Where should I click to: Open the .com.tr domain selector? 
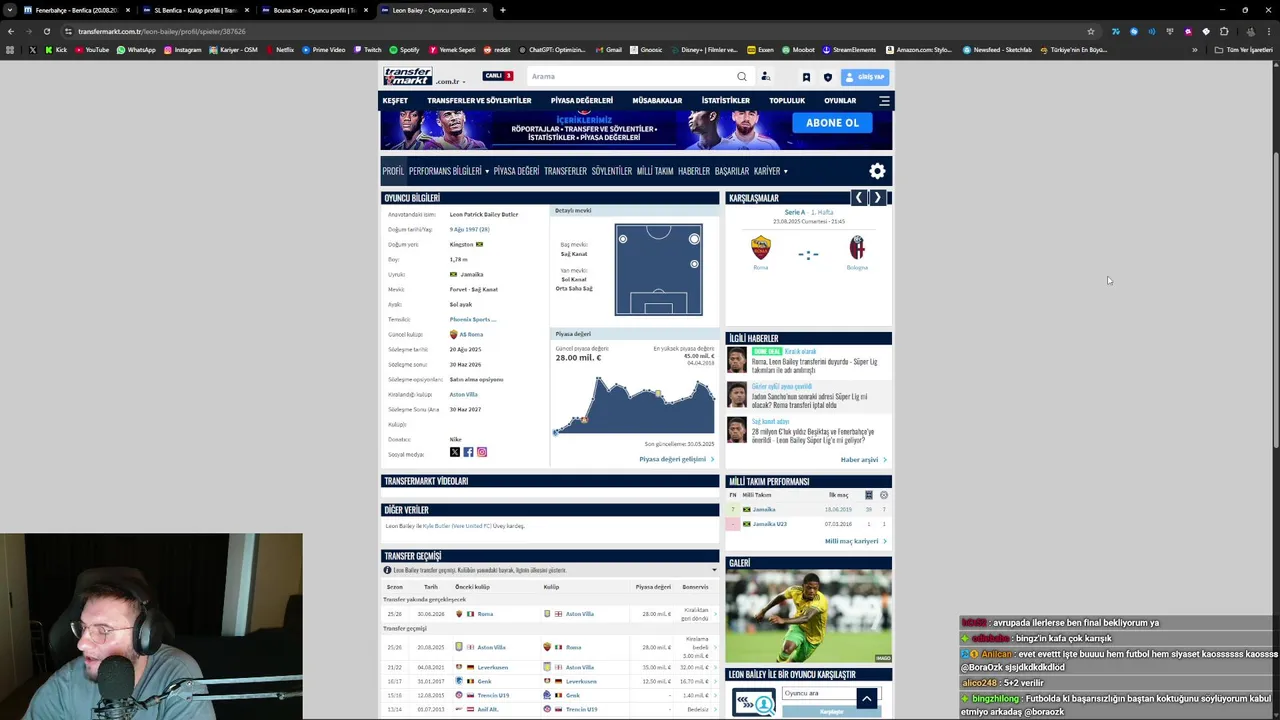click(449, 81)
